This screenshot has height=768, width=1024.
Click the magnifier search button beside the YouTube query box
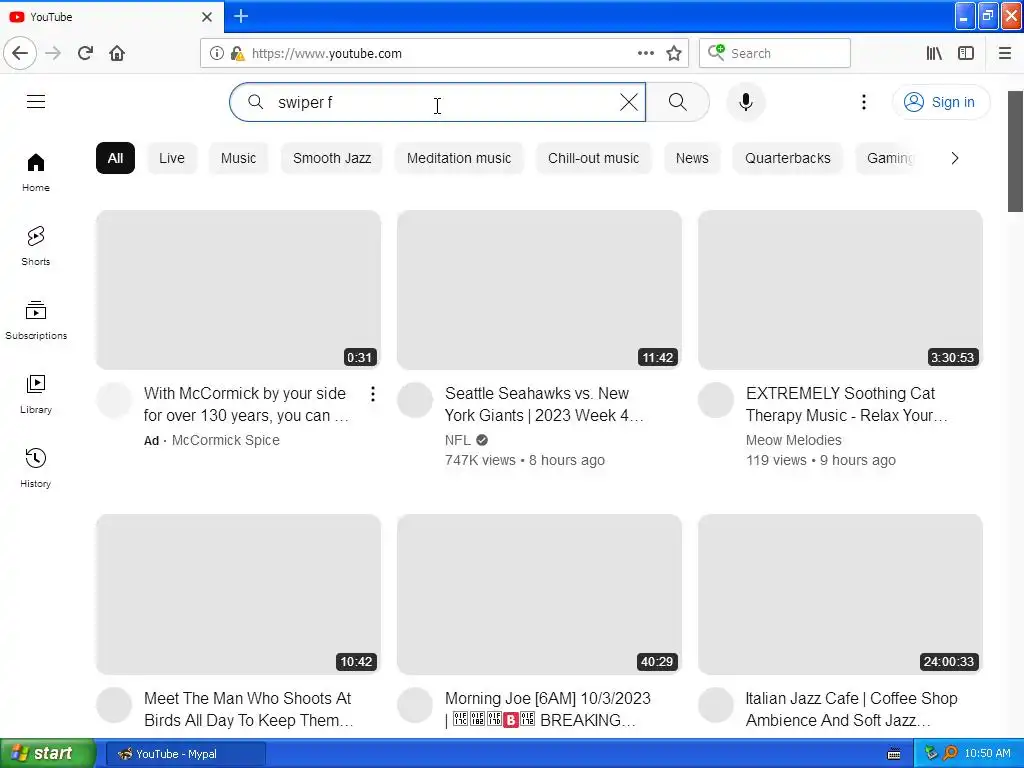677,102
